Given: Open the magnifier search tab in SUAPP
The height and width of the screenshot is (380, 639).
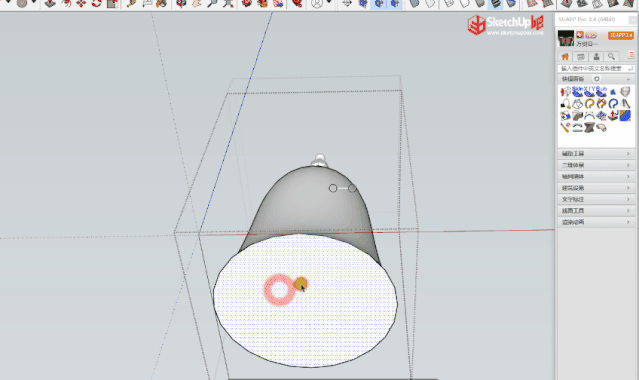Looking at the screenshot, I should click(x=611, y=57).
